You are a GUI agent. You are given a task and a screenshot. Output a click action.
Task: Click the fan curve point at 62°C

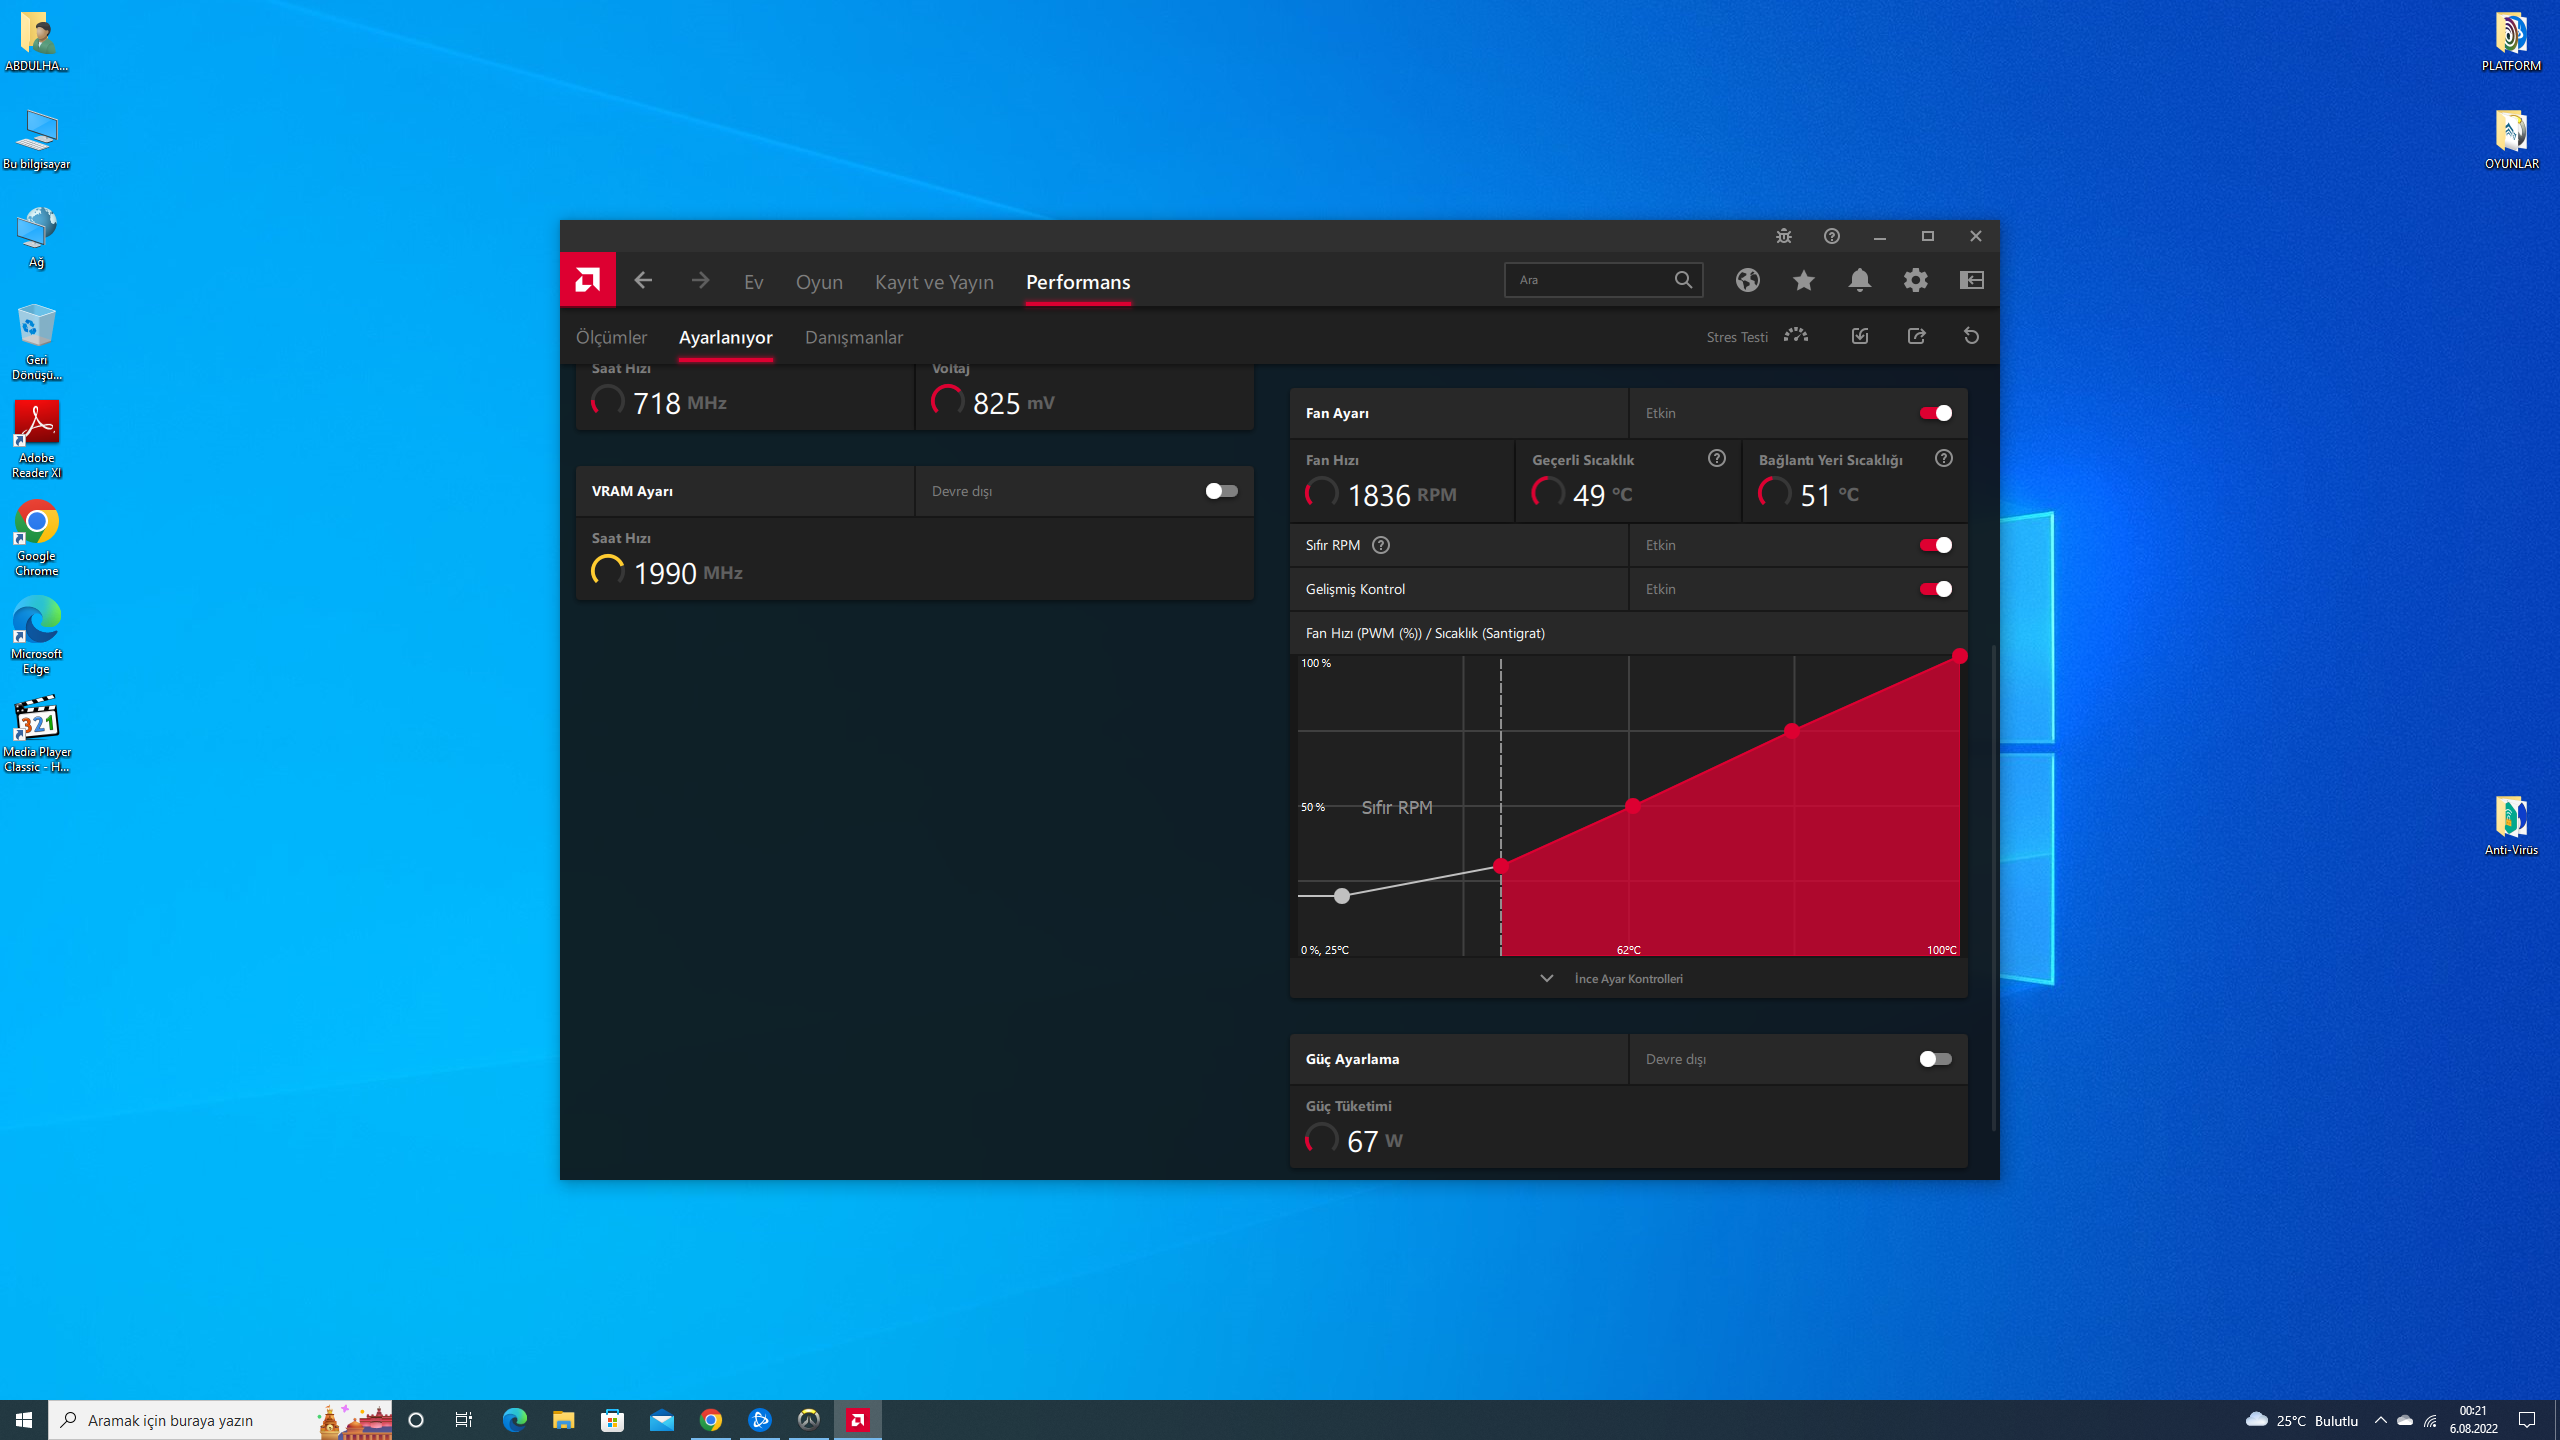tap(1632, 805)
